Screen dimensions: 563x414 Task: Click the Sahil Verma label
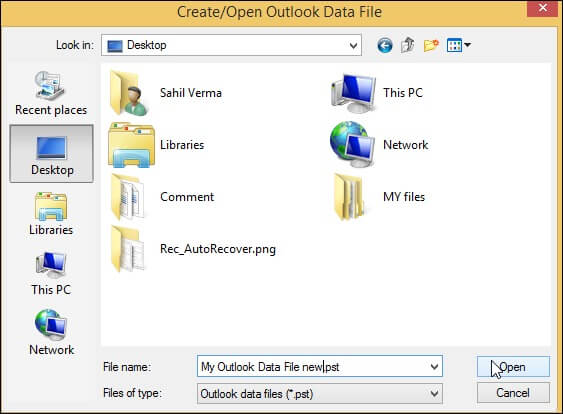pyautogui.click(x=191, y=93)
